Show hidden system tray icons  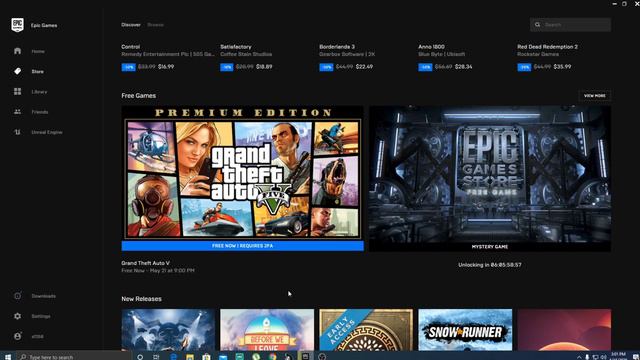pyautogui.click(x=579, y=357)
